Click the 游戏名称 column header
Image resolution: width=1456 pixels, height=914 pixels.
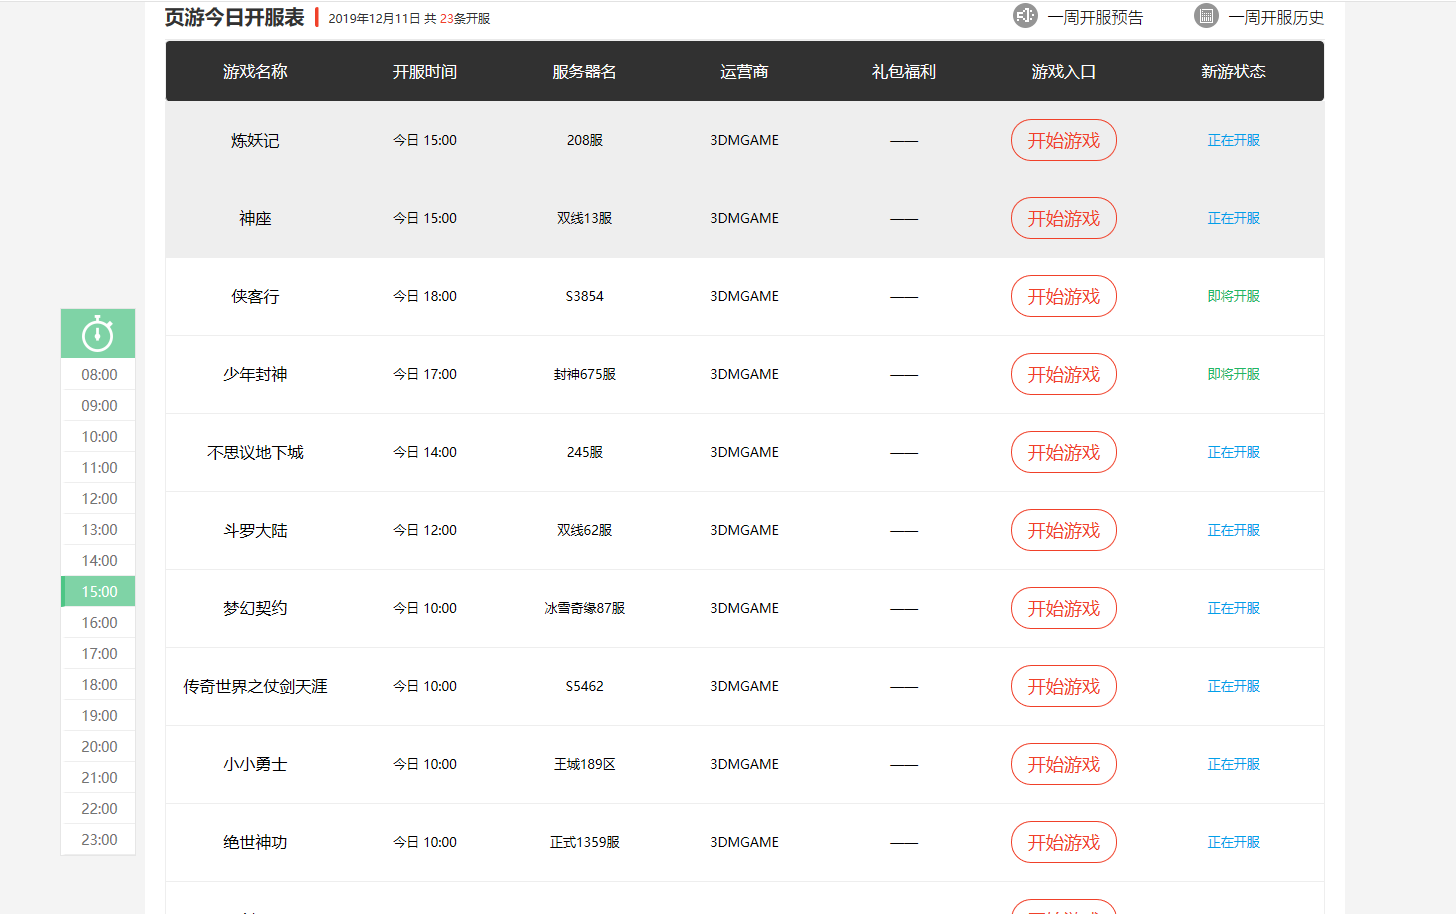pos(255,72)
